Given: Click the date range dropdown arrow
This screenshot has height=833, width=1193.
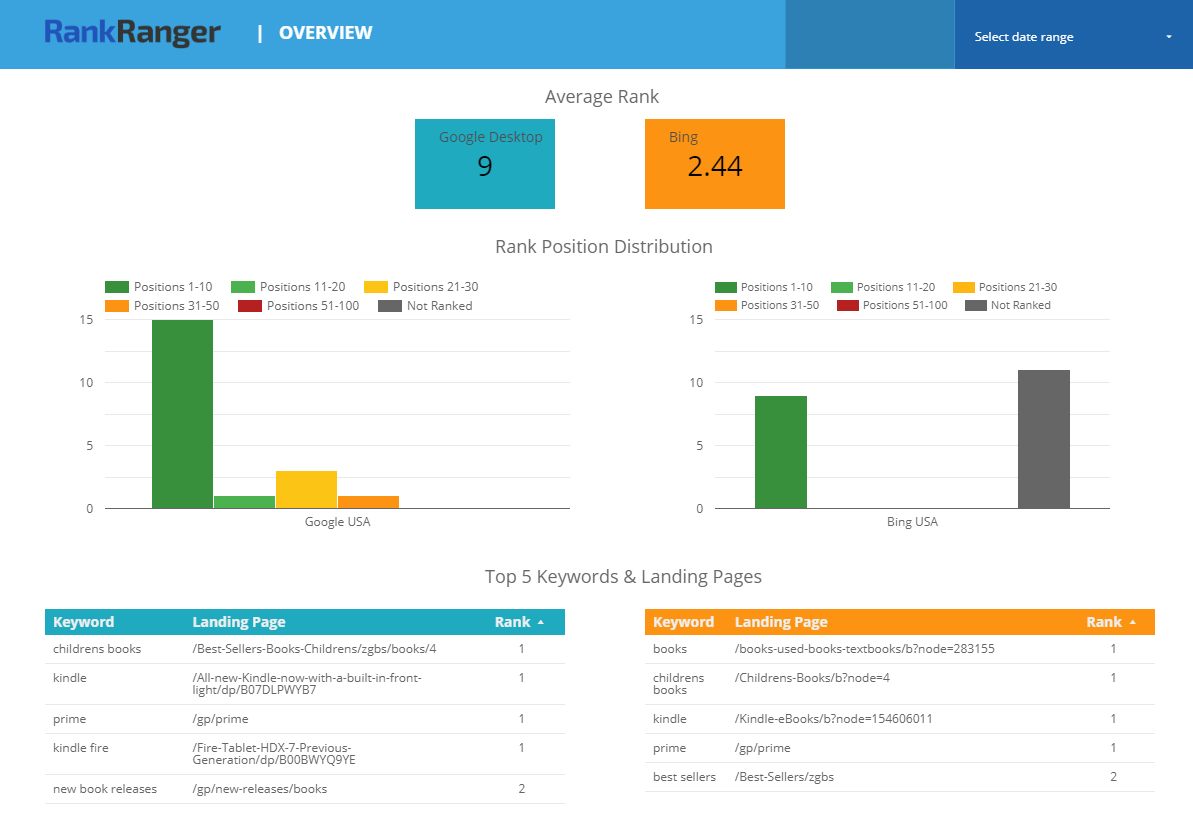Looking at the screenshot, I should [1168, 38].
